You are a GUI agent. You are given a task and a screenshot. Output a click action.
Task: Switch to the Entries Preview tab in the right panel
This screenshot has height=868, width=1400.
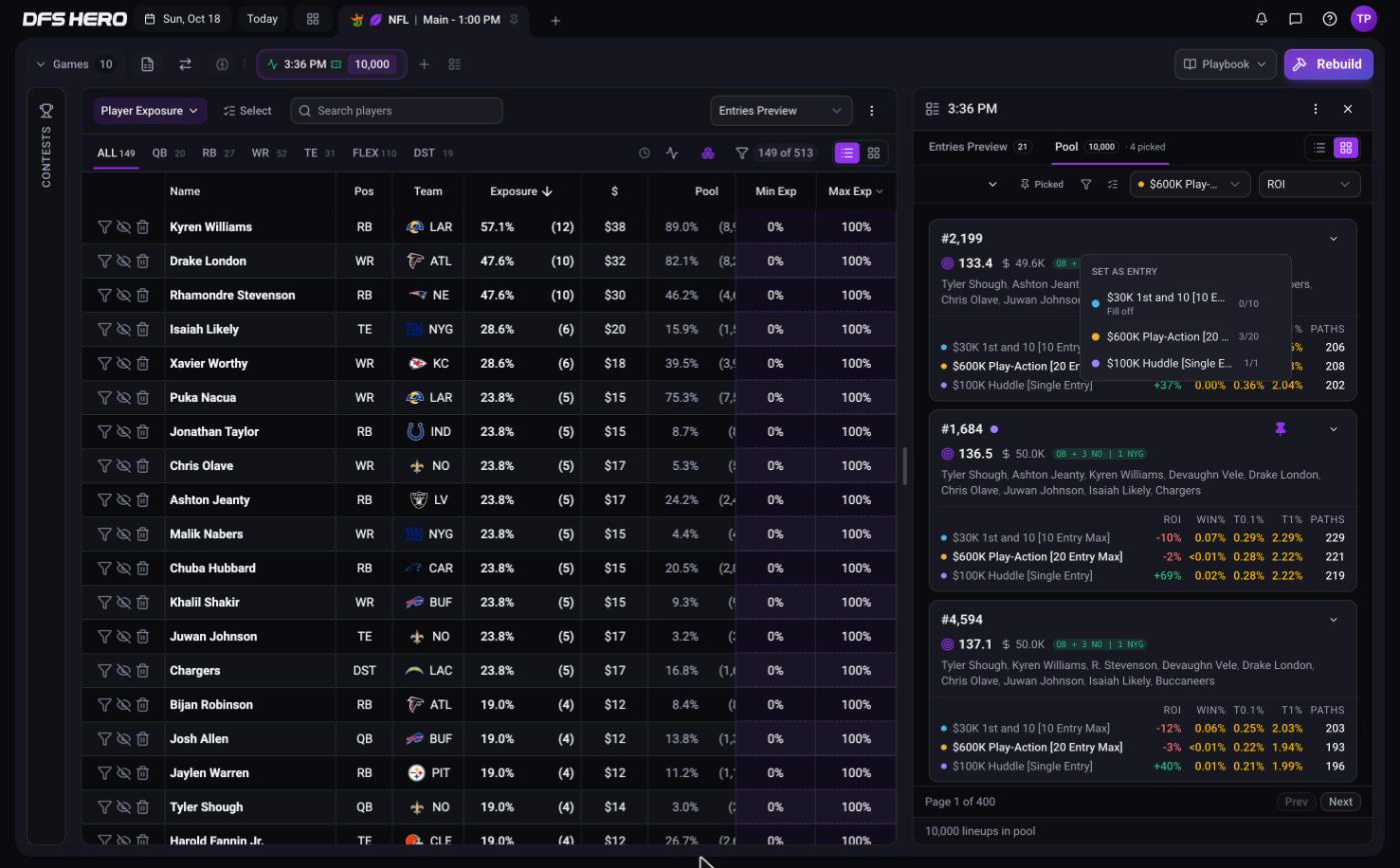(x=979, y=147)
